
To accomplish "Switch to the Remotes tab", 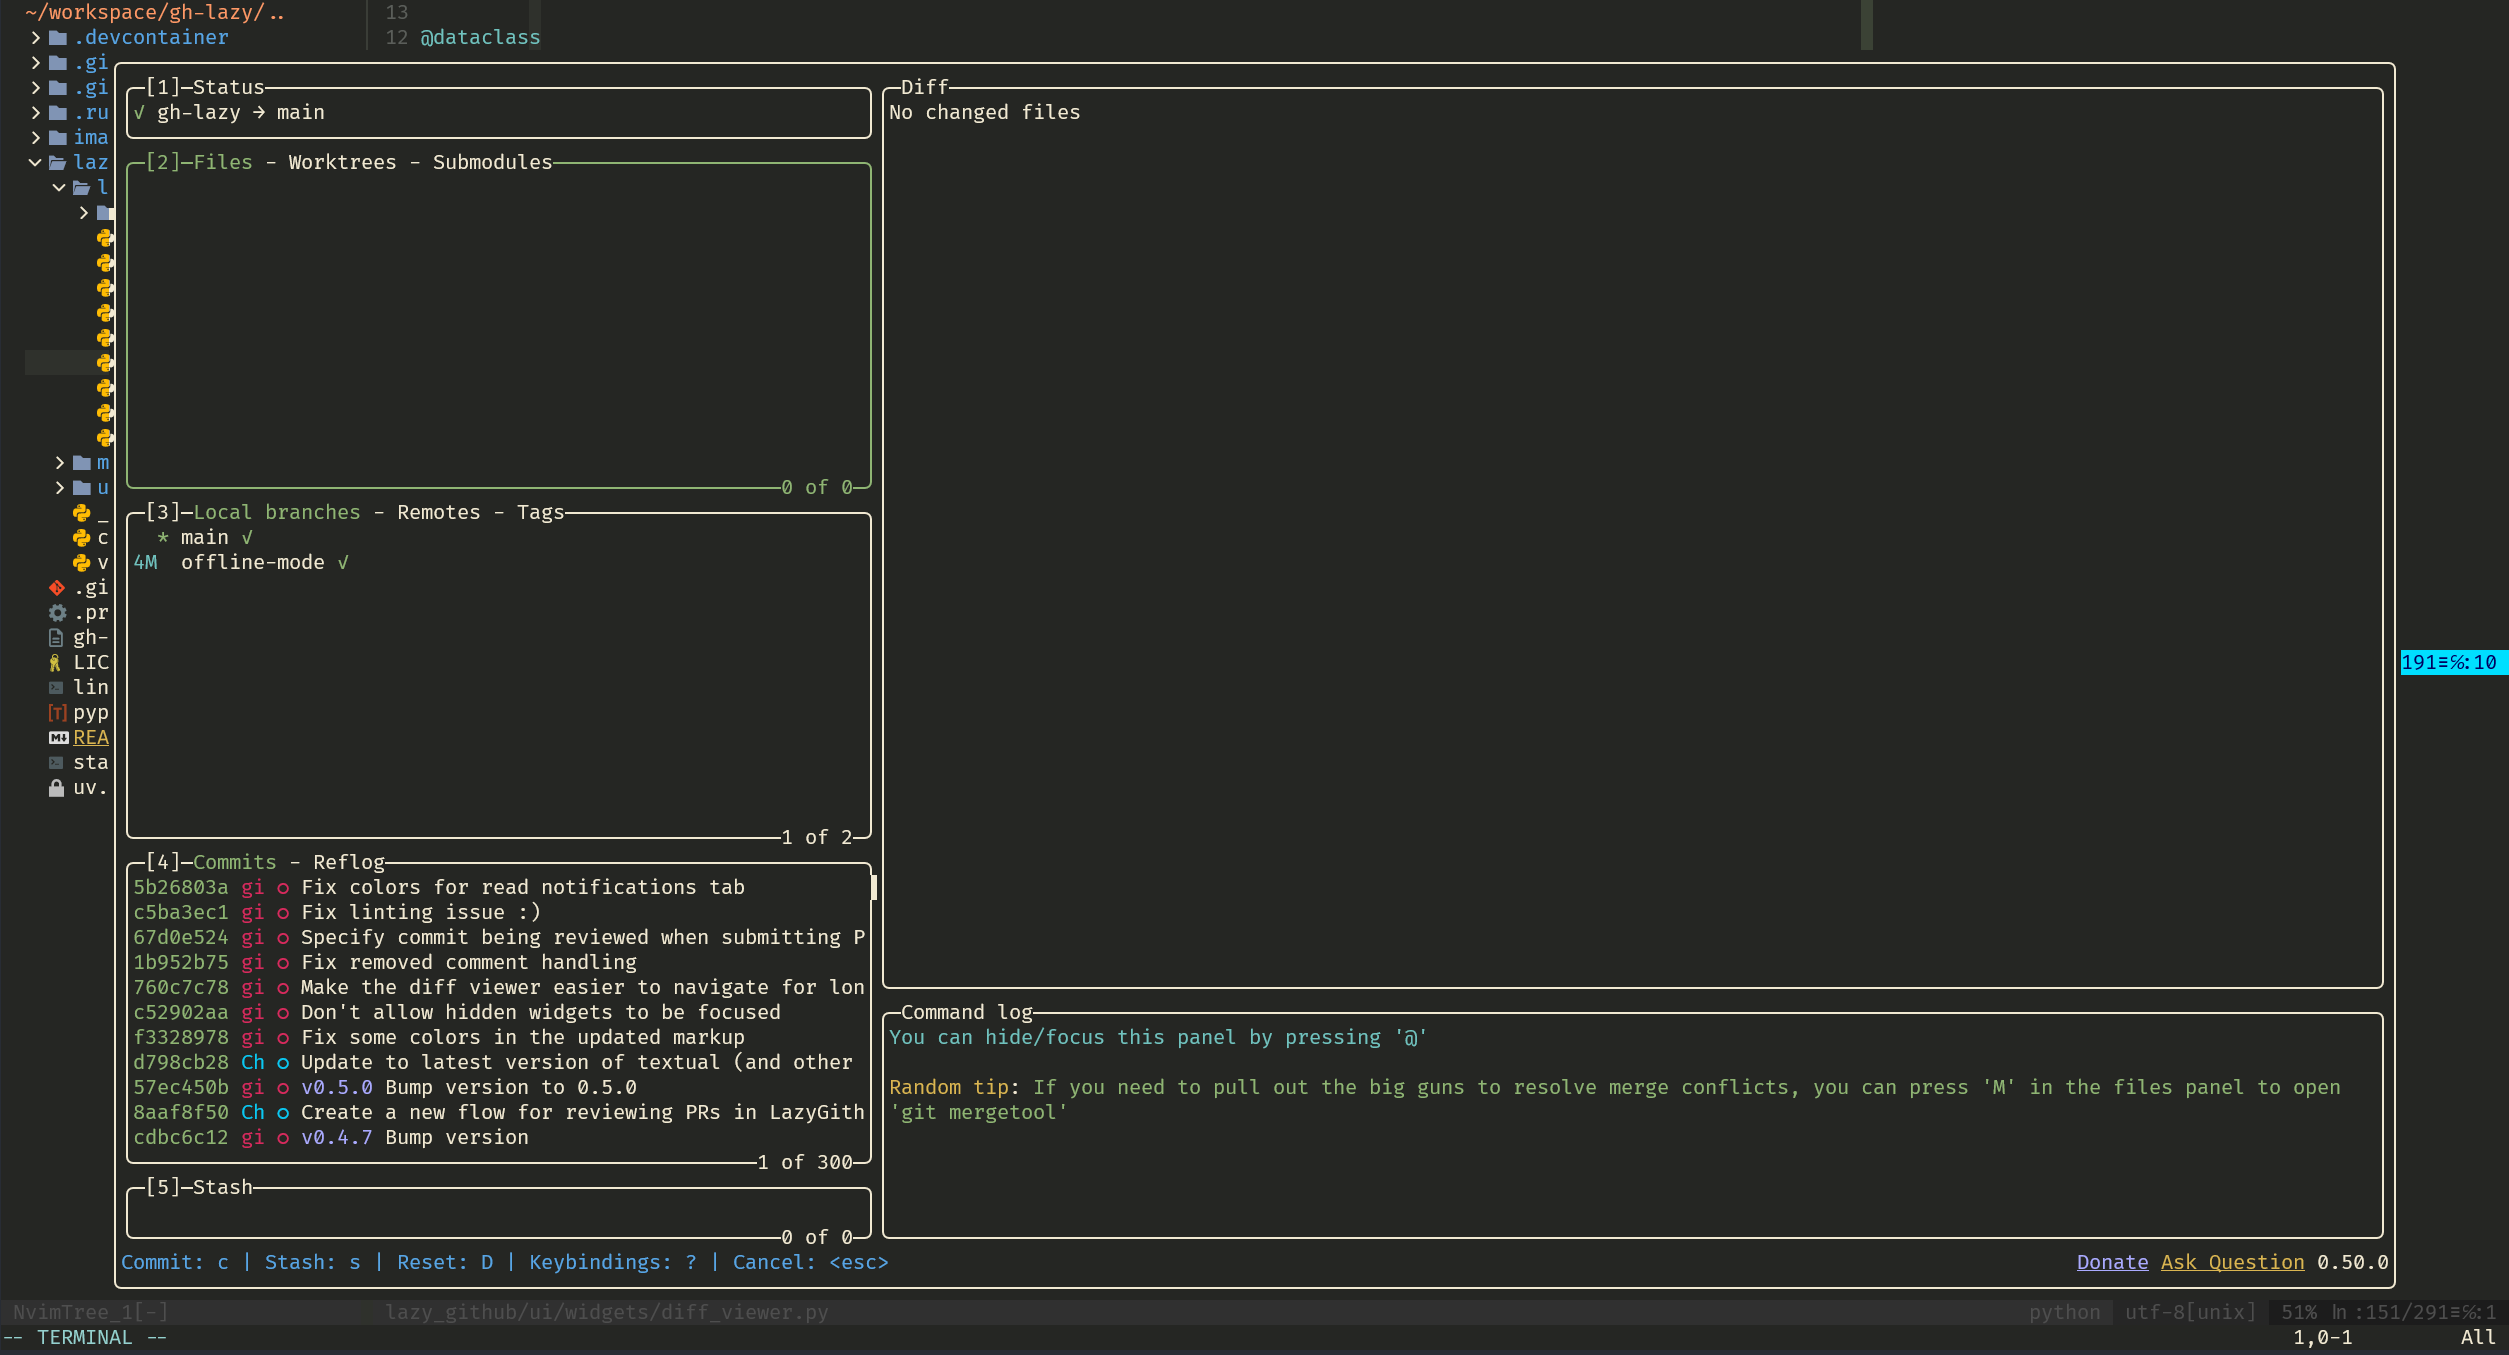I will 438,512.
